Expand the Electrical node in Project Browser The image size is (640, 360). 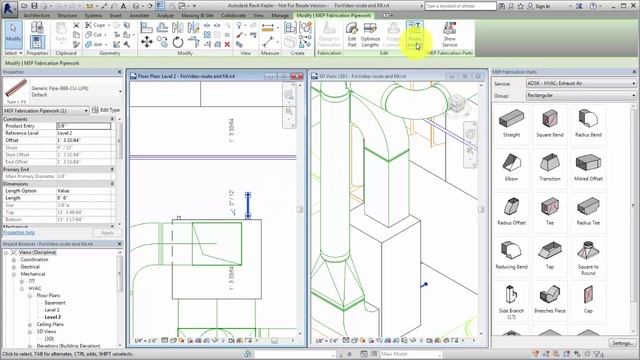[x=14, y=267]
